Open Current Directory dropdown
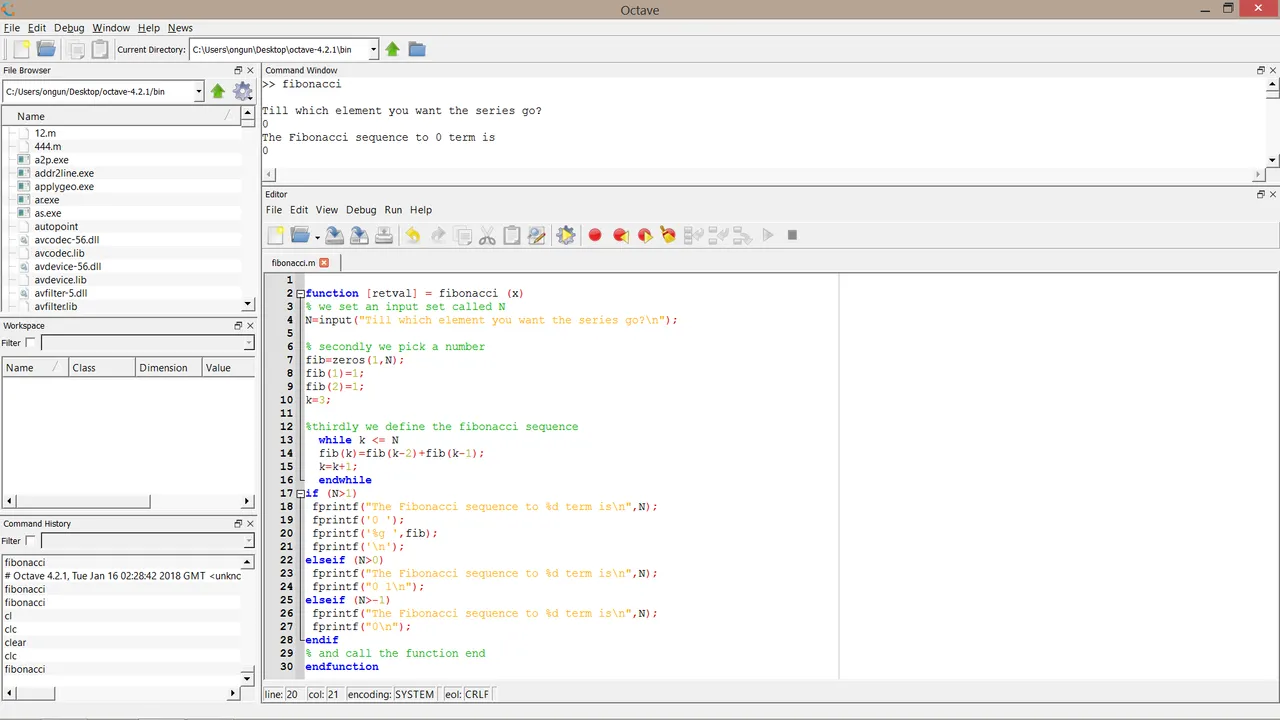1280x720 pixels. point(373,49)
